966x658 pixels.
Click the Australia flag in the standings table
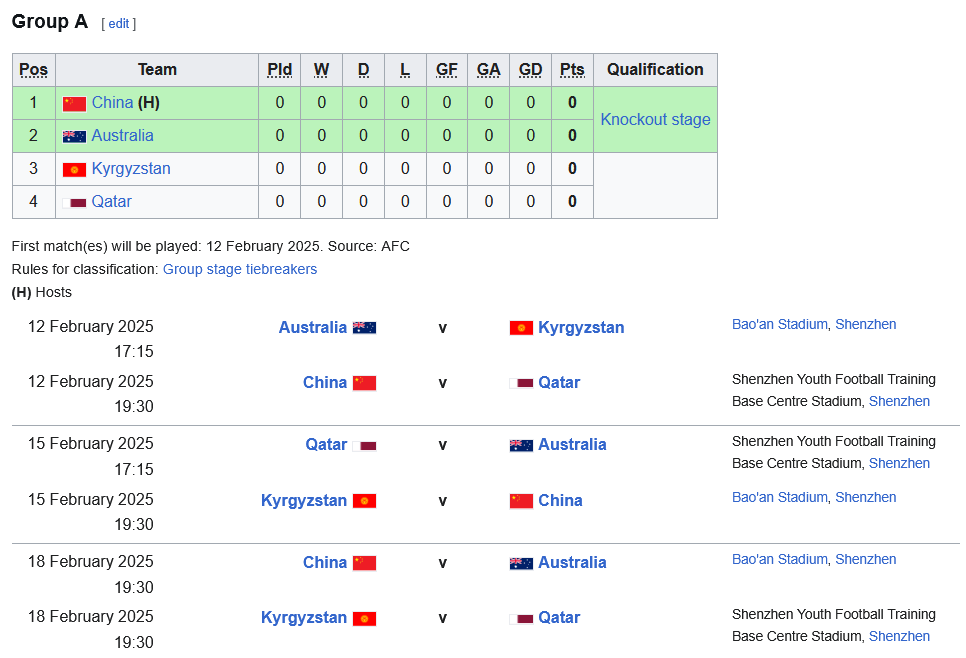click(x=74, y=137)
